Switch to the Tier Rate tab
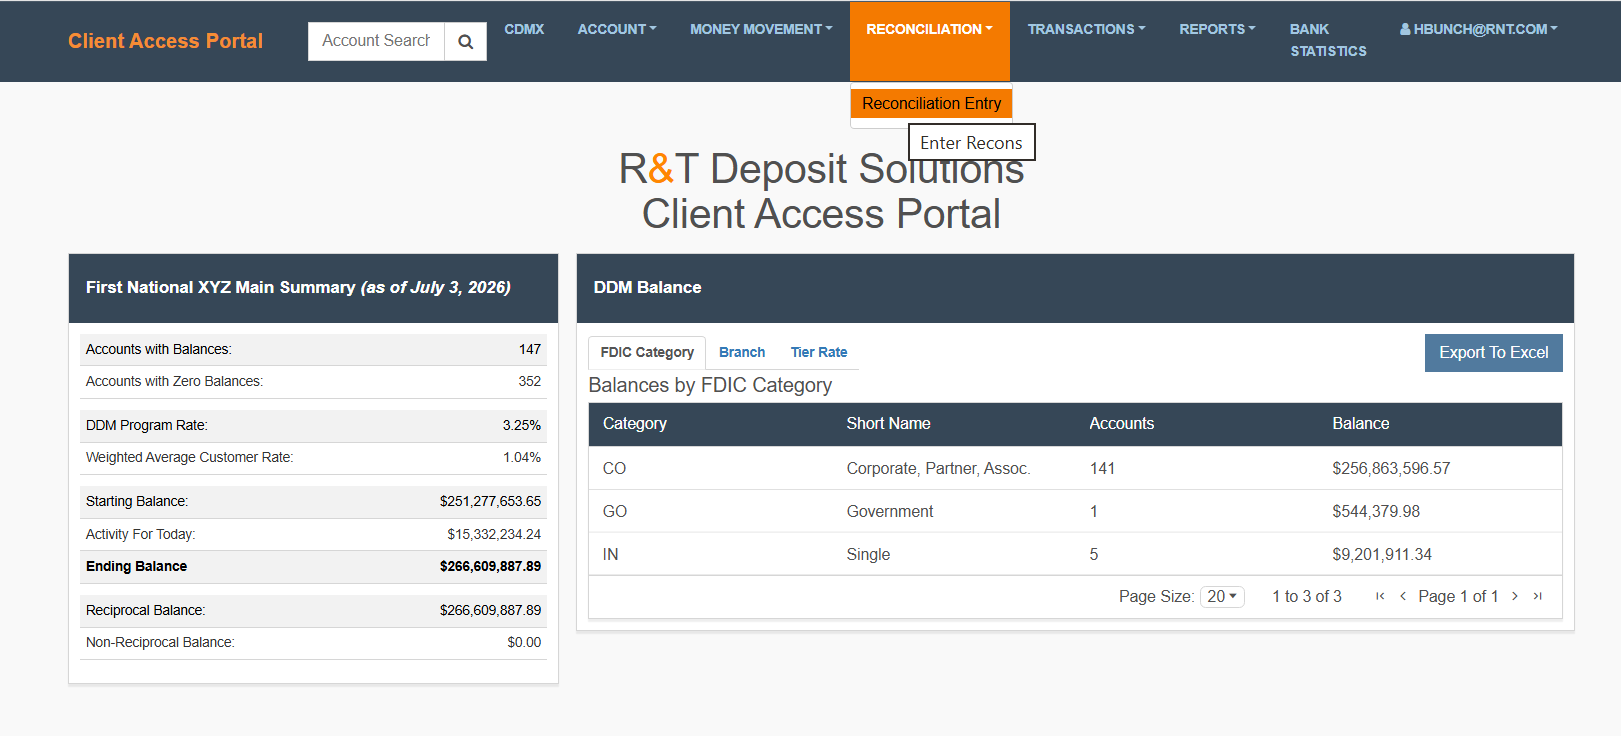1621x736 pixels. 819,352
